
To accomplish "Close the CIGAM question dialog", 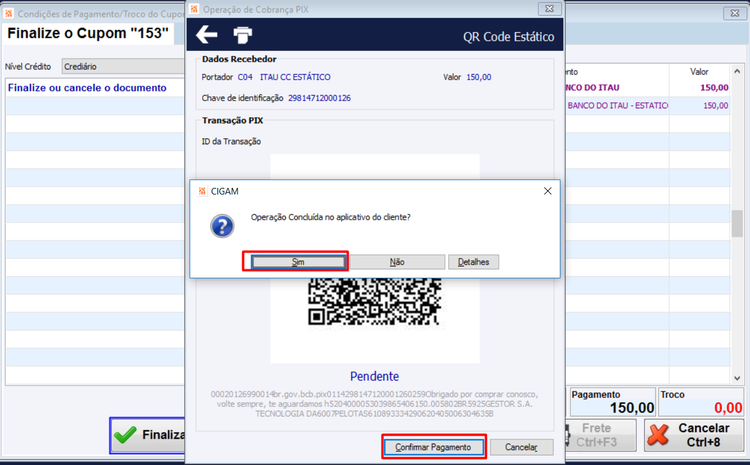I will coord(548,191).
